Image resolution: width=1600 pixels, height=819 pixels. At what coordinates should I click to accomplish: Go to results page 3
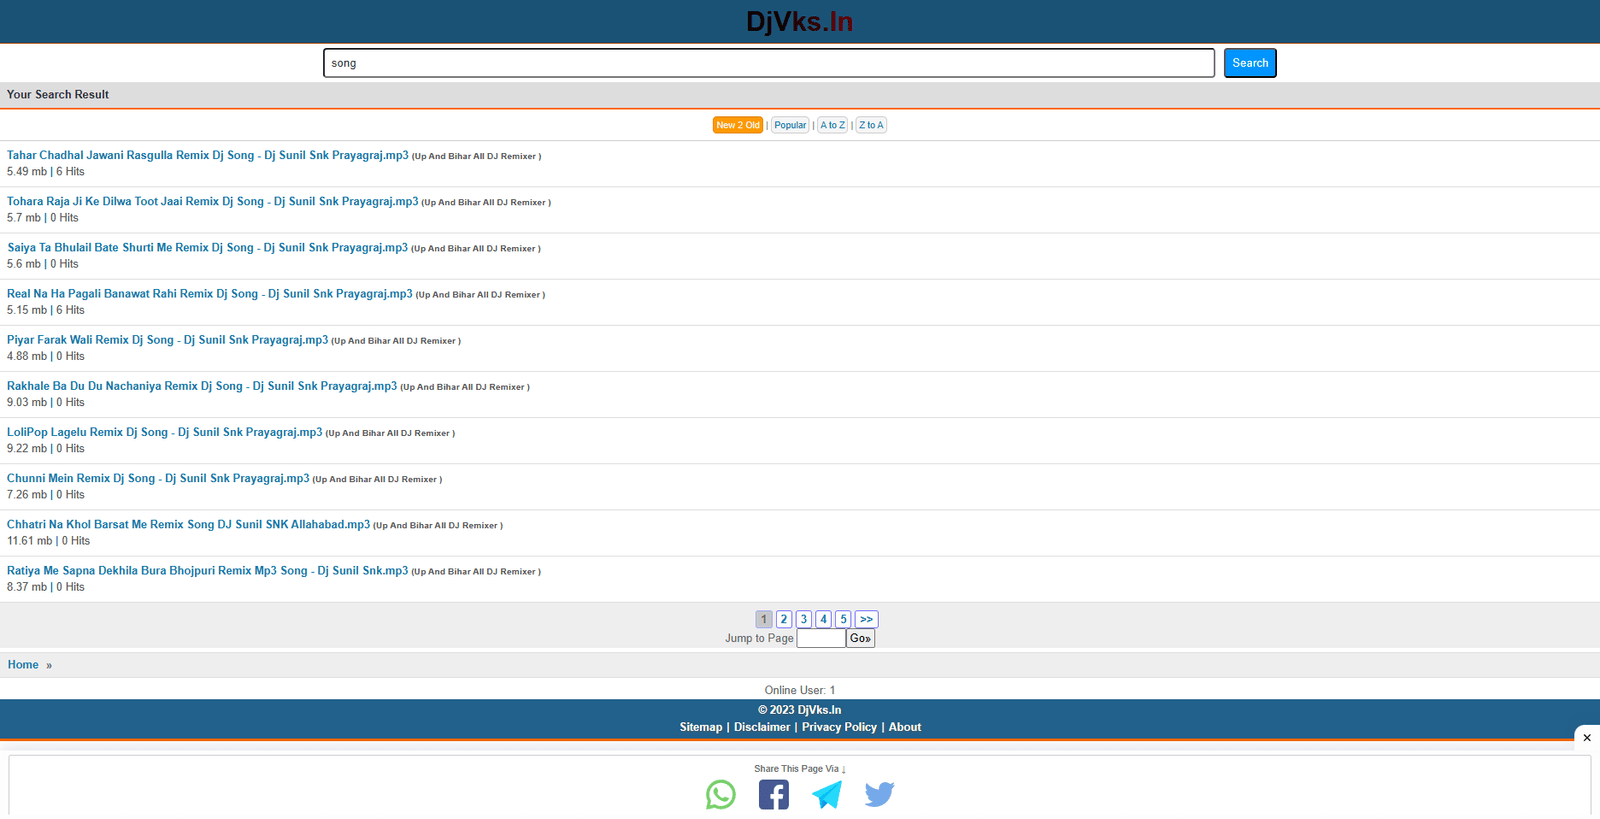coord(804,619)
